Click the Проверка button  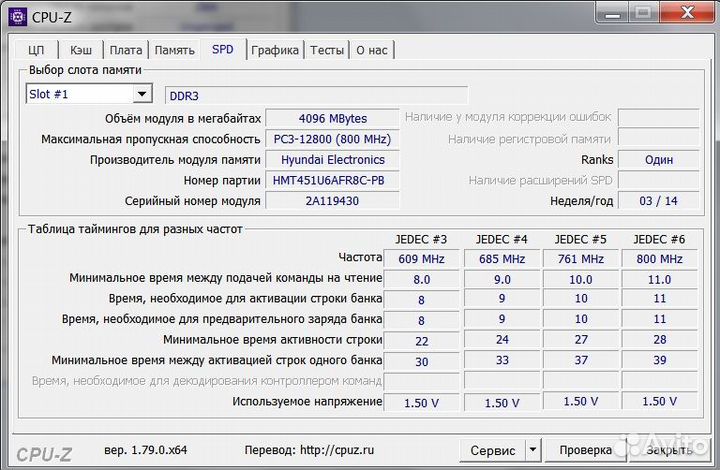pyautogui.click(x=585, y=450)
